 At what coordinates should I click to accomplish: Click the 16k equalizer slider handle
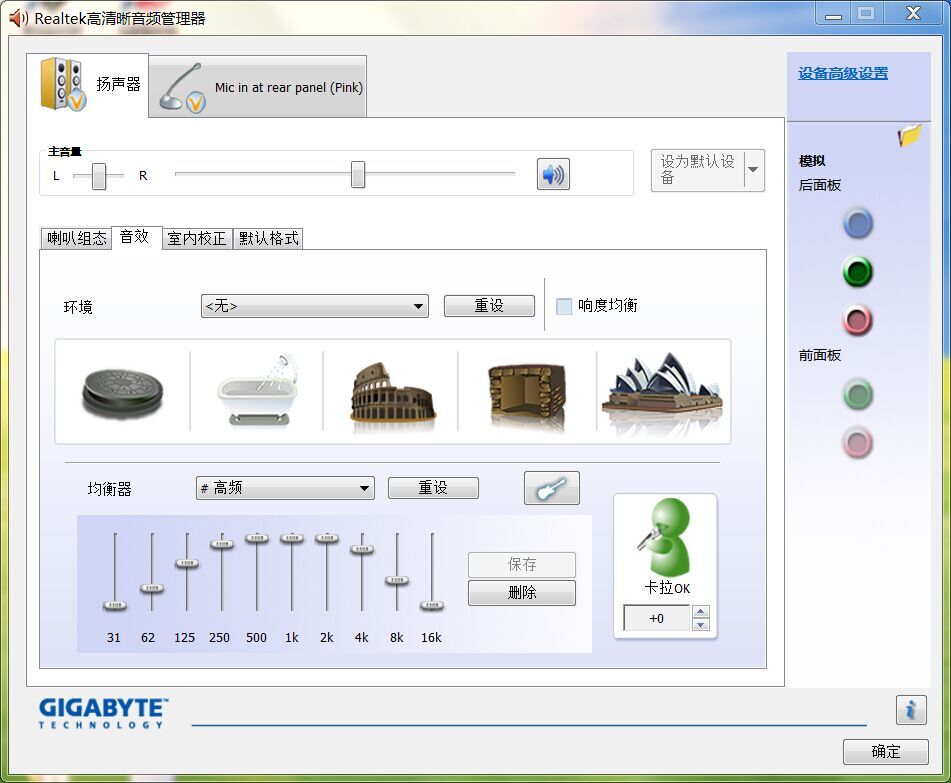pos(432,605)
